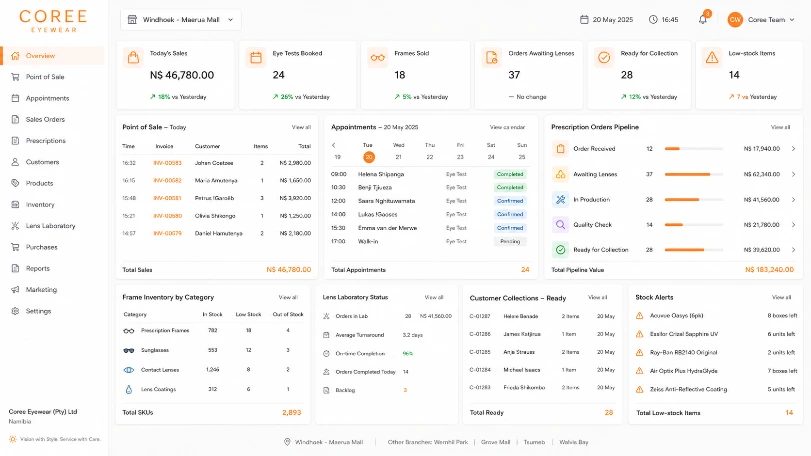
Task: View all Customer Collections
Action: tap(597, 297)
